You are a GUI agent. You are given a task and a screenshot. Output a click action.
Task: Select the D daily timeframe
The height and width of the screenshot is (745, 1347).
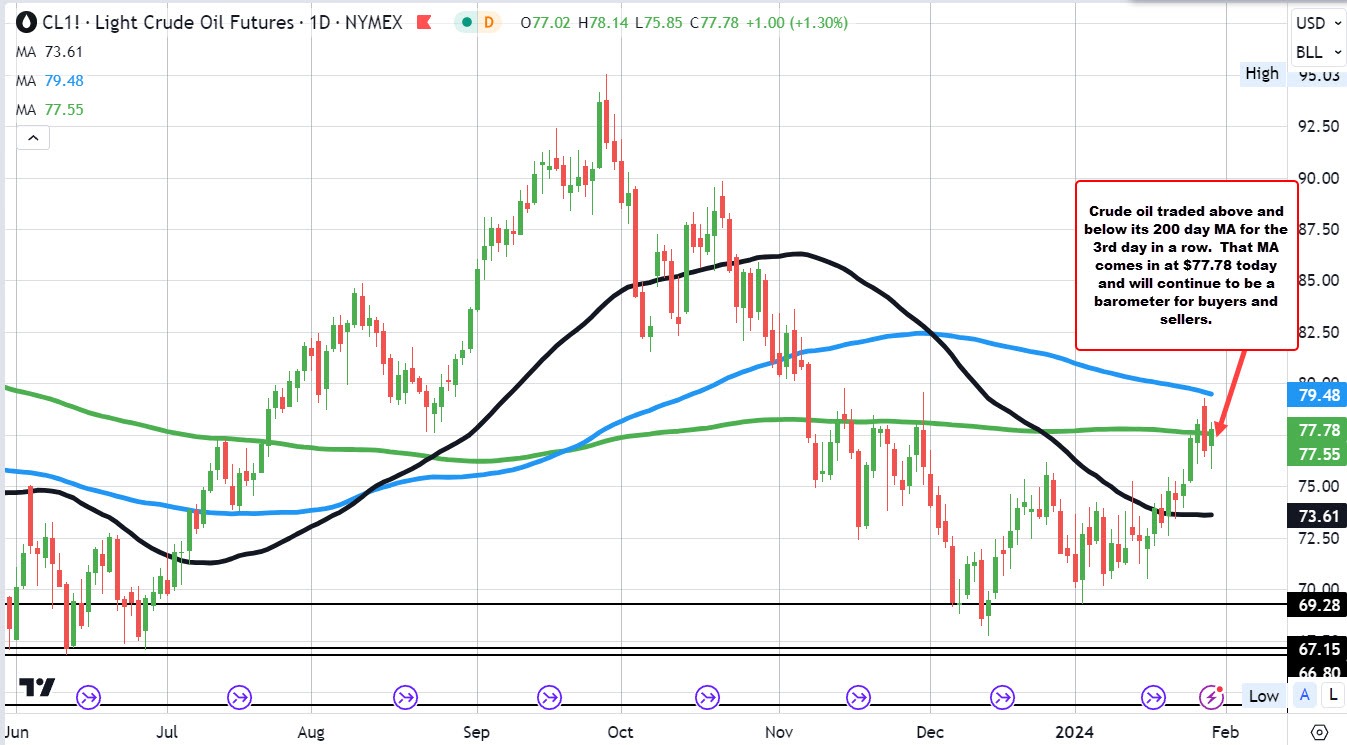[489, 21]
